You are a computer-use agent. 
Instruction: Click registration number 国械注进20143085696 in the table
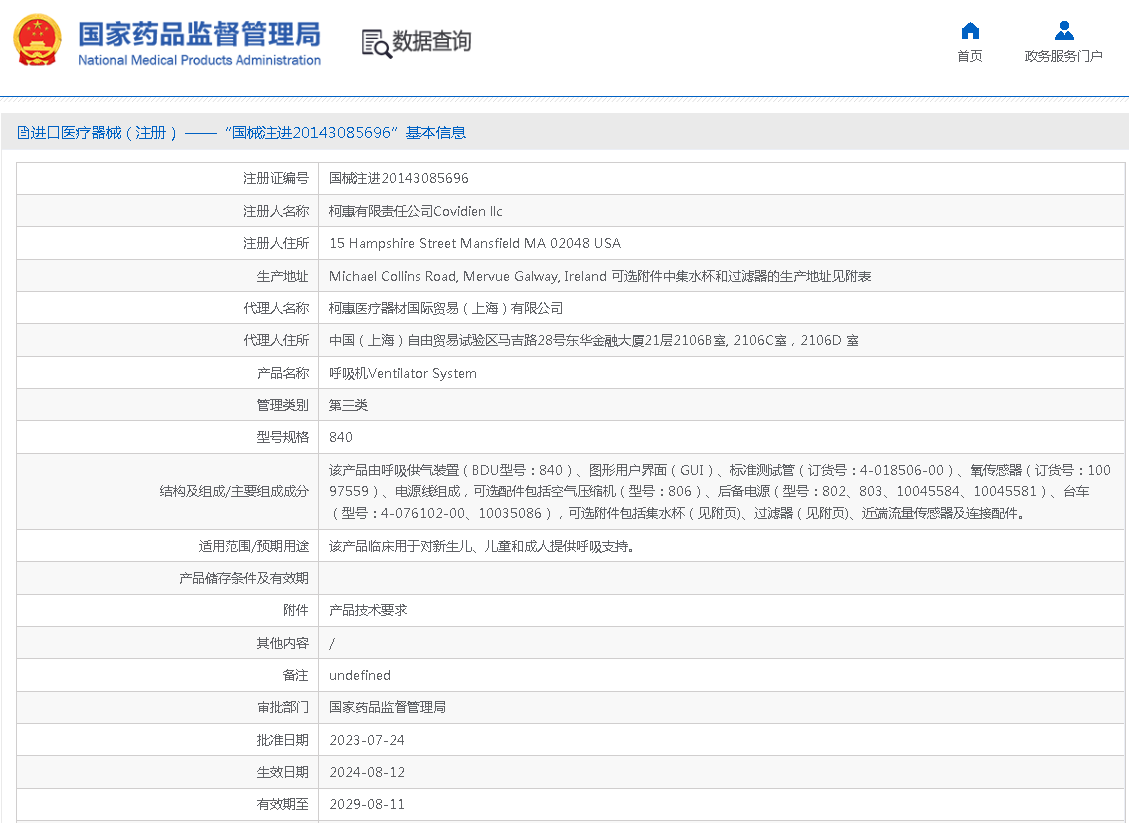pos(398,179)
